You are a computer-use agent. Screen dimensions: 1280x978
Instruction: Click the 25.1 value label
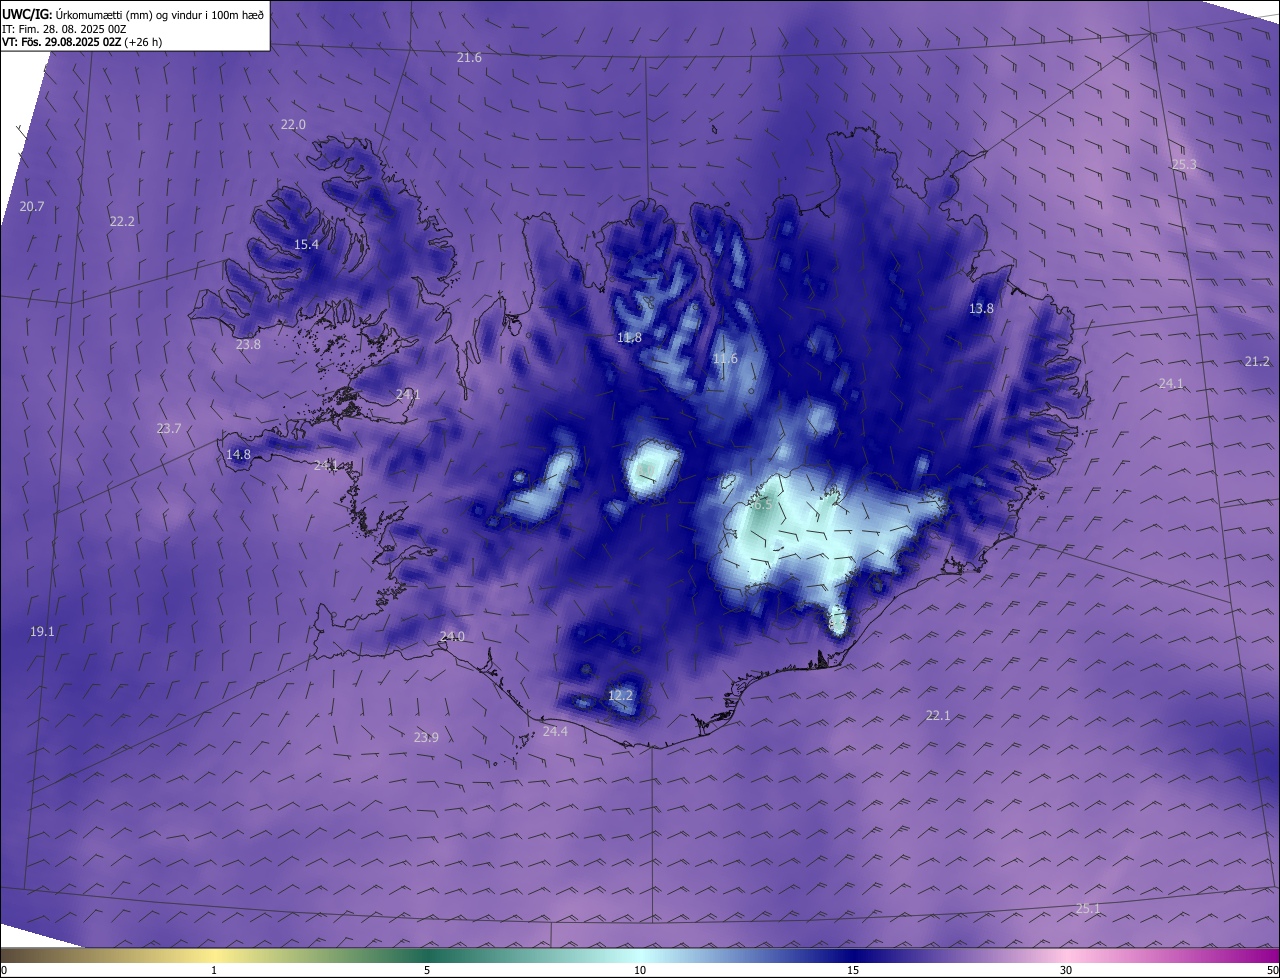tap(1088, 909)
